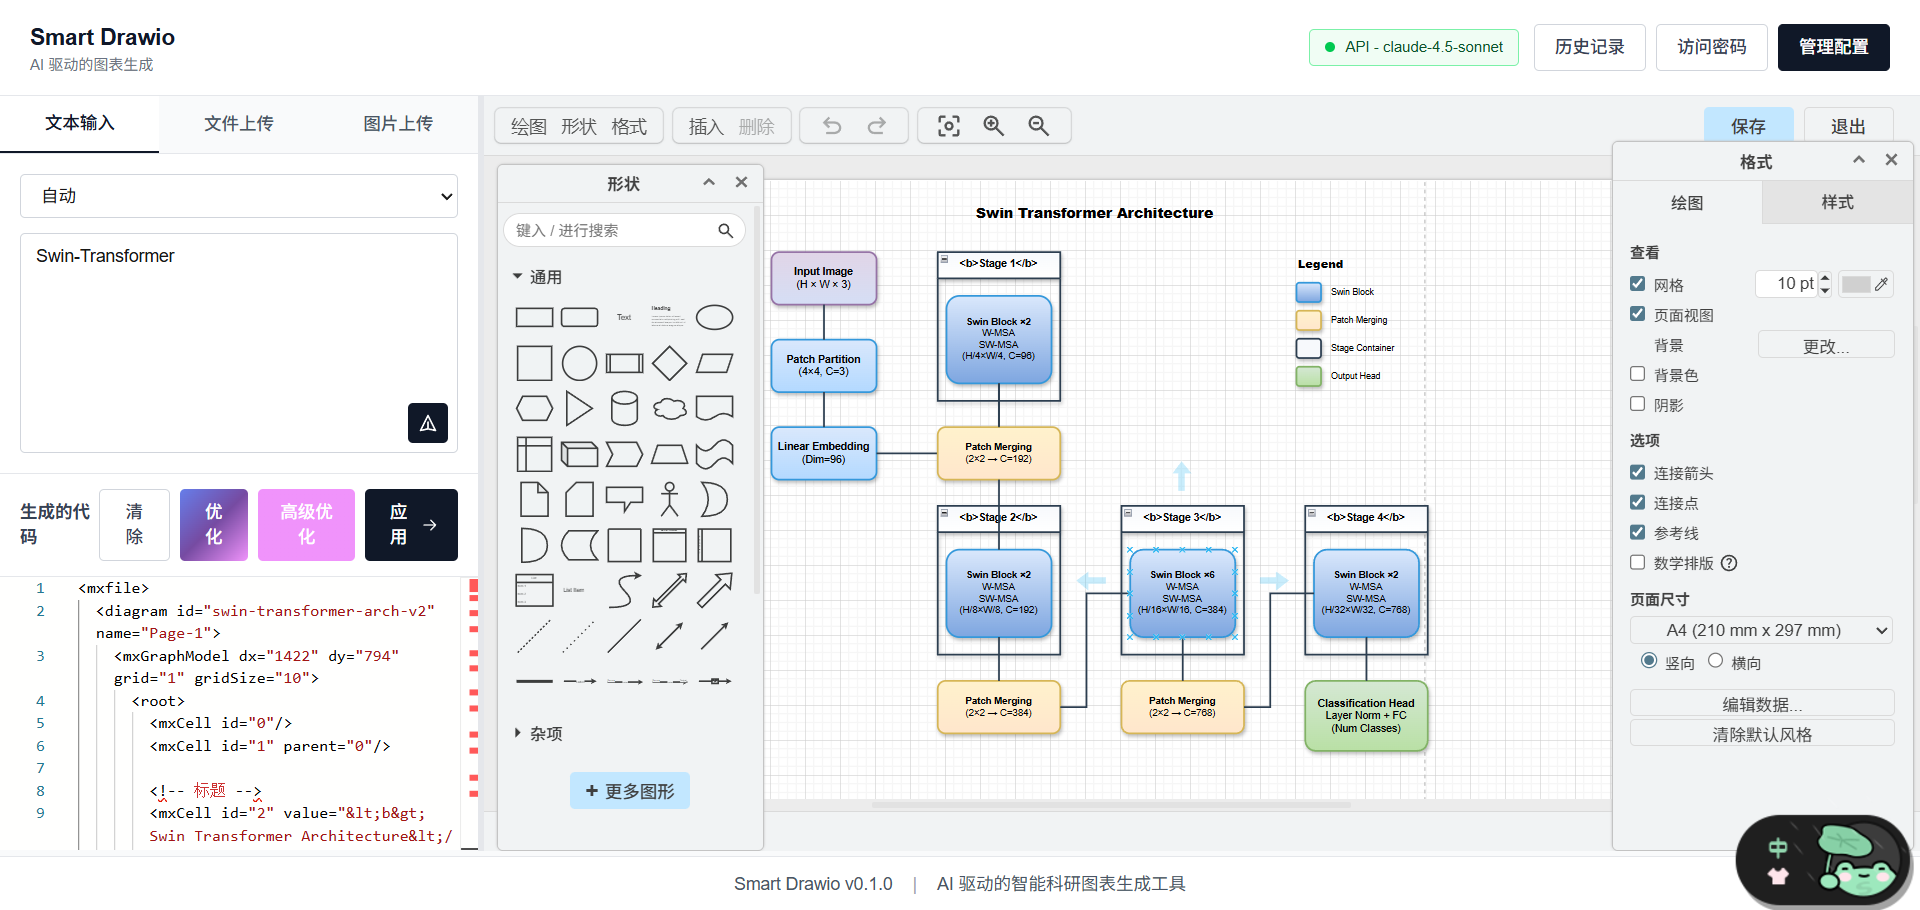Zoom out of the canvas
The width and height of the screenshot is (1920, 910).
[x=1039, y=126]
